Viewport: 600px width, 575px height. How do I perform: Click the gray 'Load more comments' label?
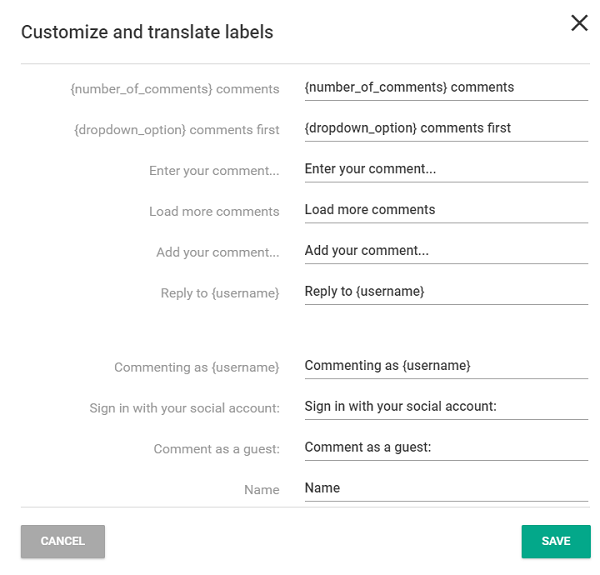pos(214,212)
